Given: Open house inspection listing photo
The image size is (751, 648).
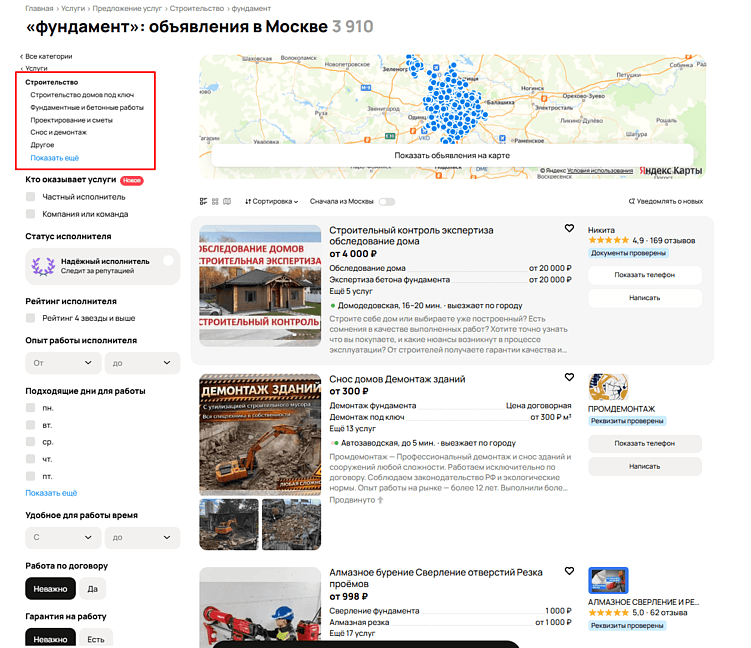Looking at the screenshot, I should point(260,286).
